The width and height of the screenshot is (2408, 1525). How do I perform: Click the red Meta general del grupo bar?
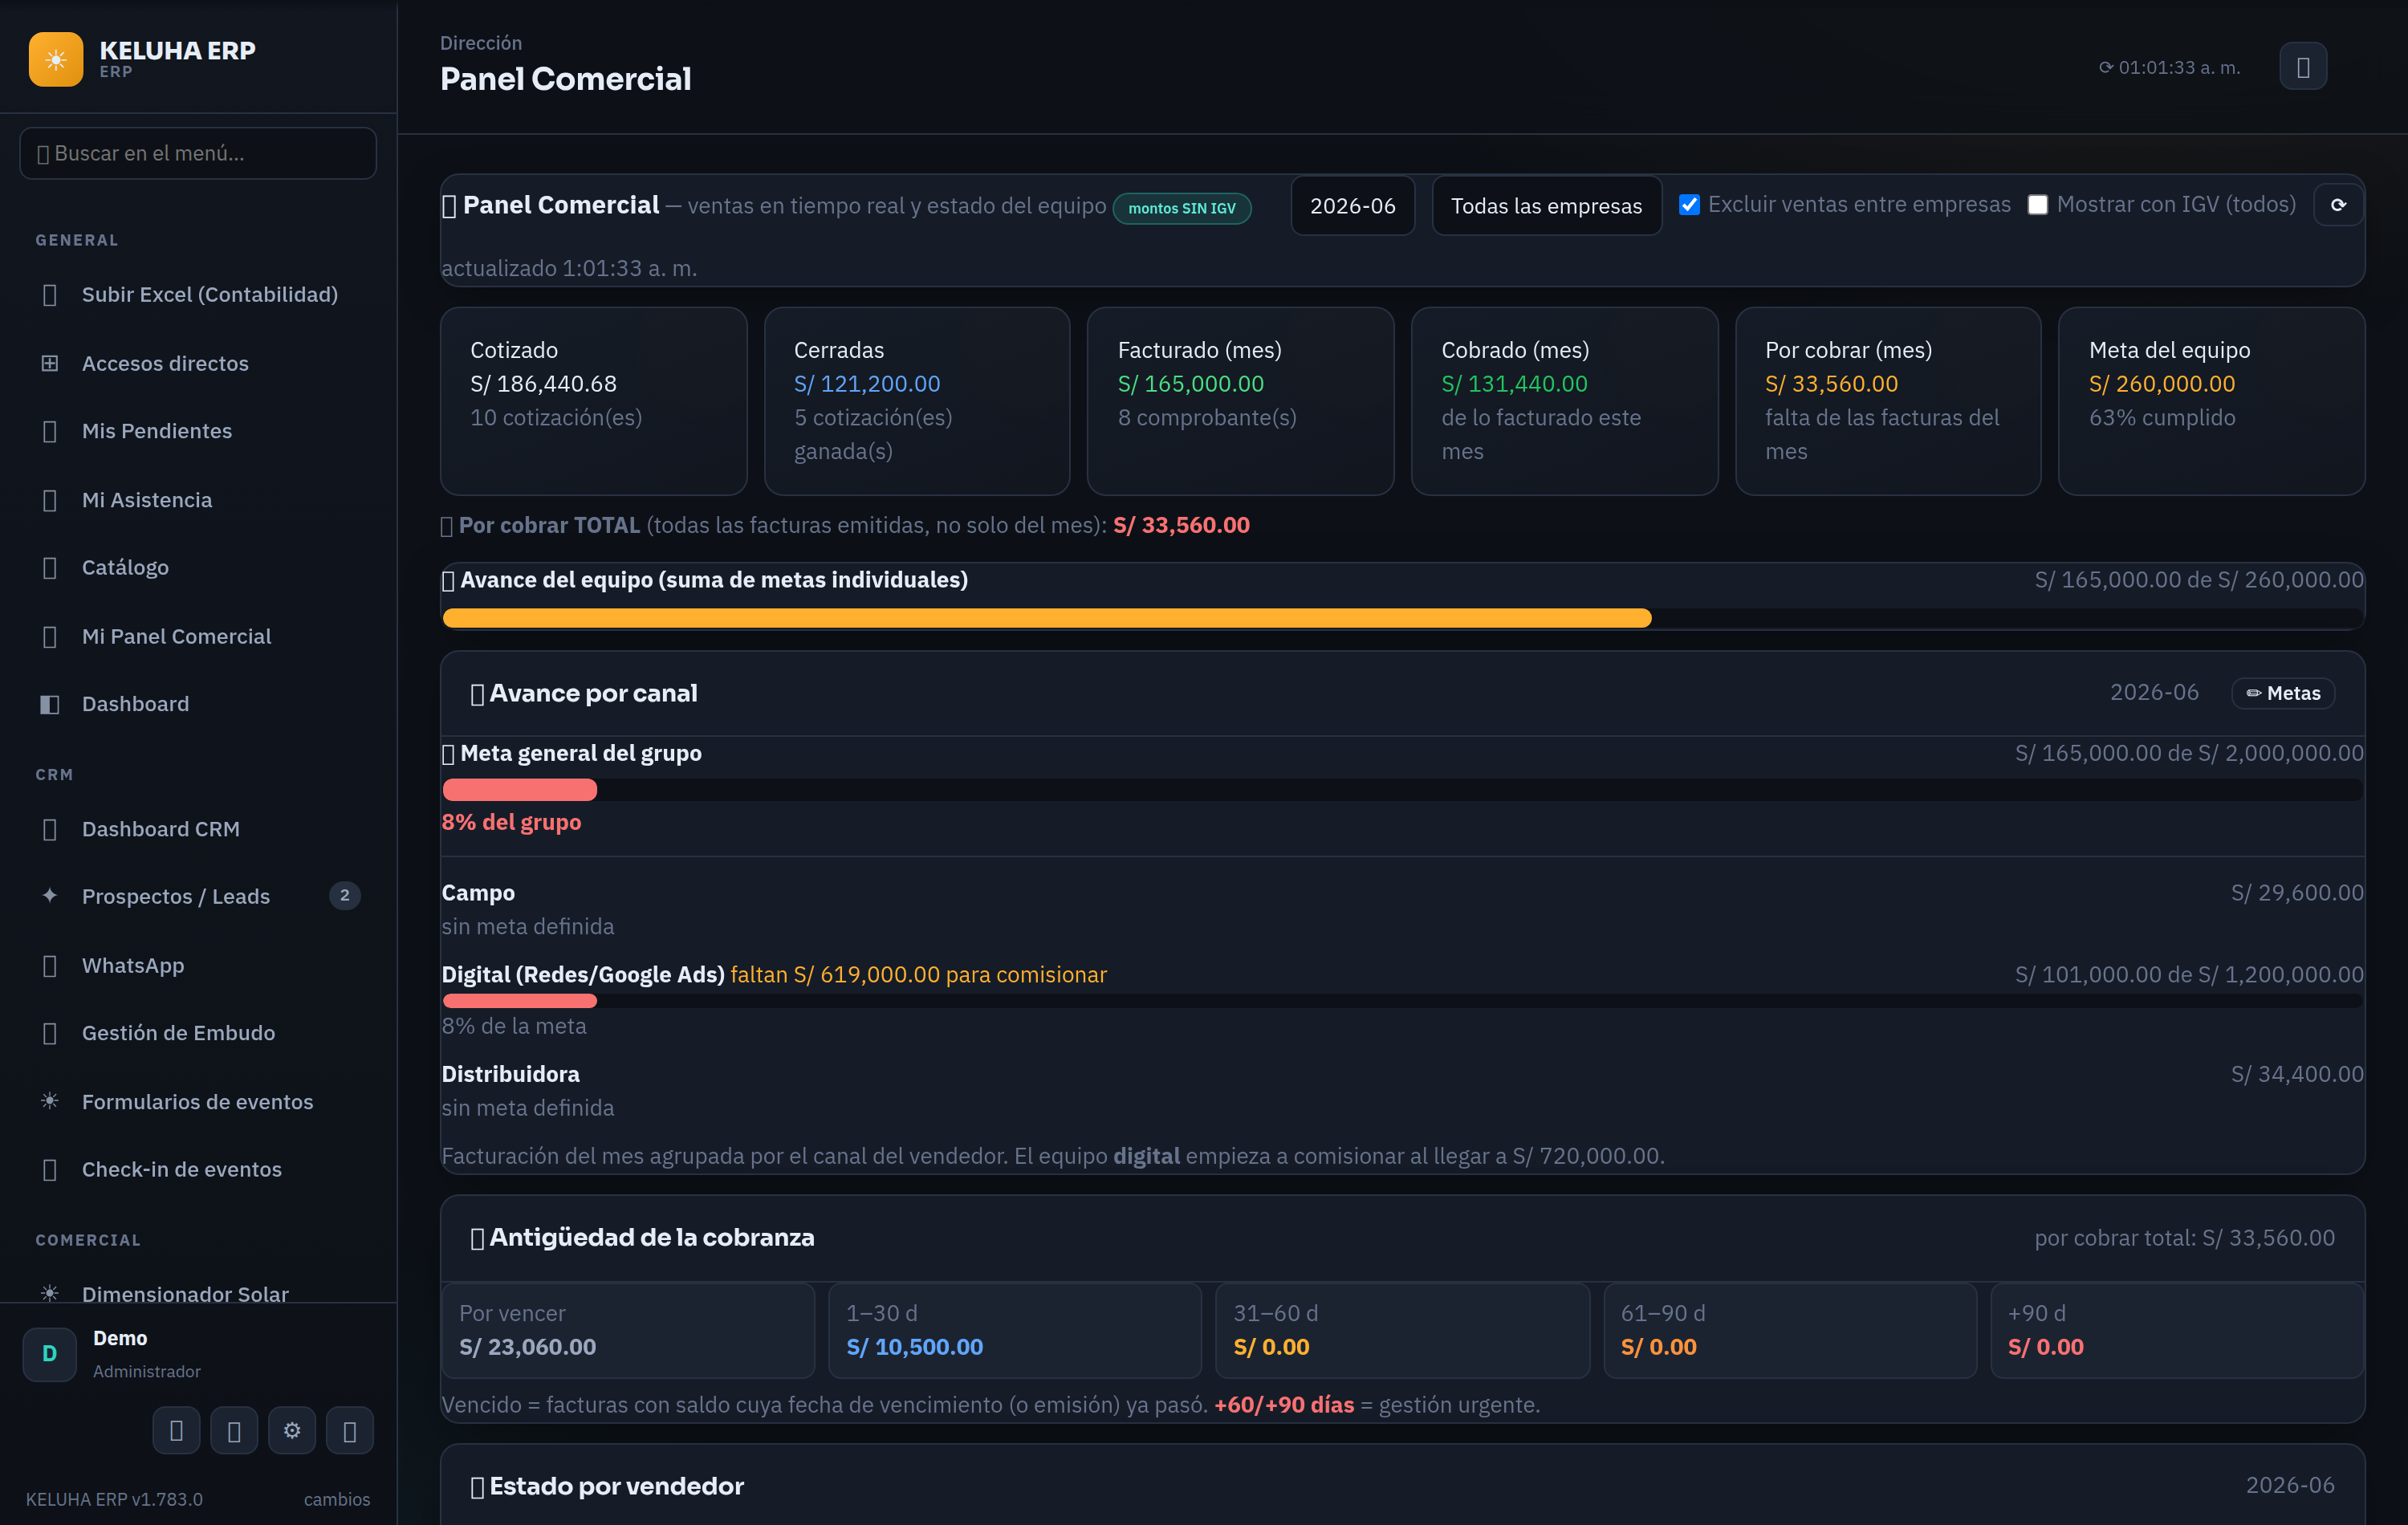tap(519, 790)
